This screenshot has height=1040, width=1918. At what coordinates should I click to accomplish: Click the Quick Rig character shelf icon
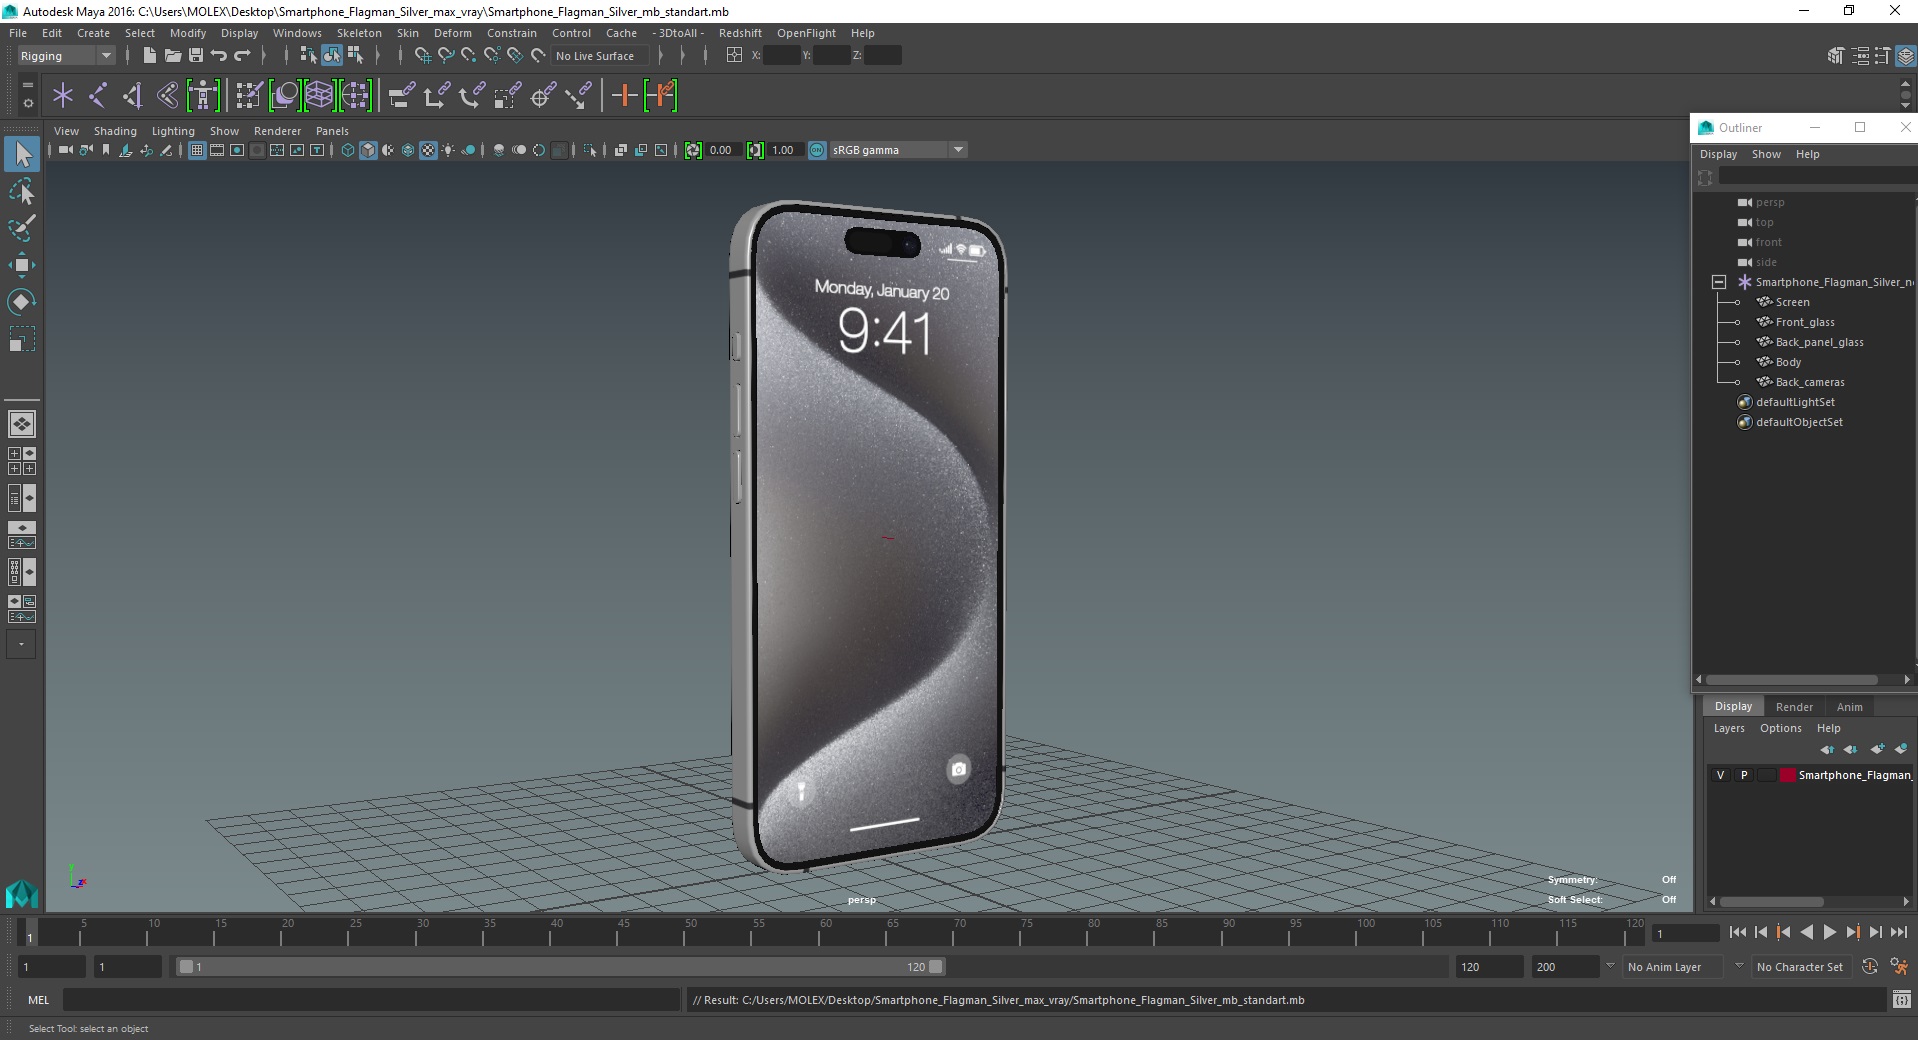point(203,96)
